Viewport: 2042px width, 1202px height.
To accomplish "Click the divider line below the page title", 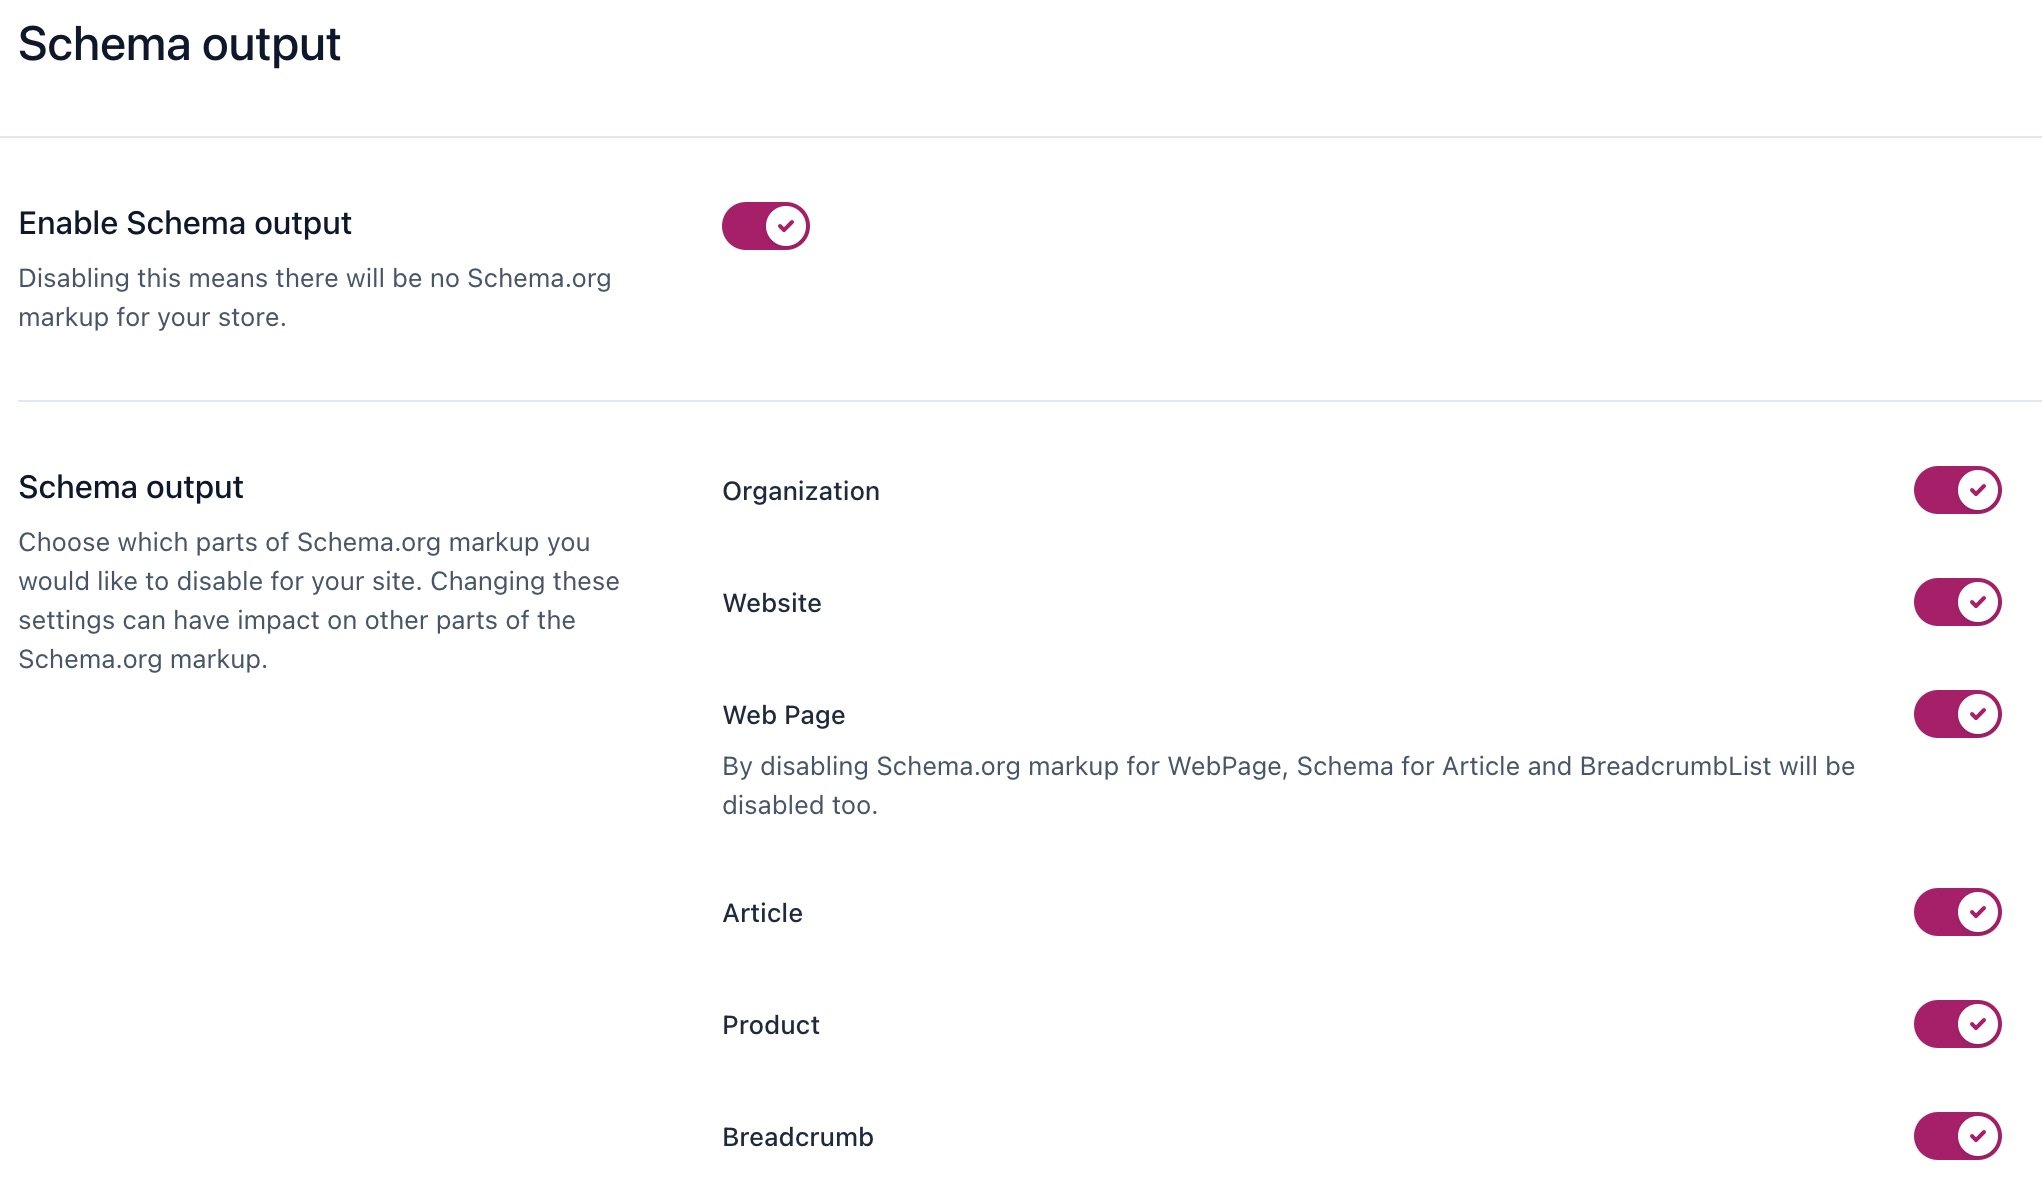I will (1021, 137).
